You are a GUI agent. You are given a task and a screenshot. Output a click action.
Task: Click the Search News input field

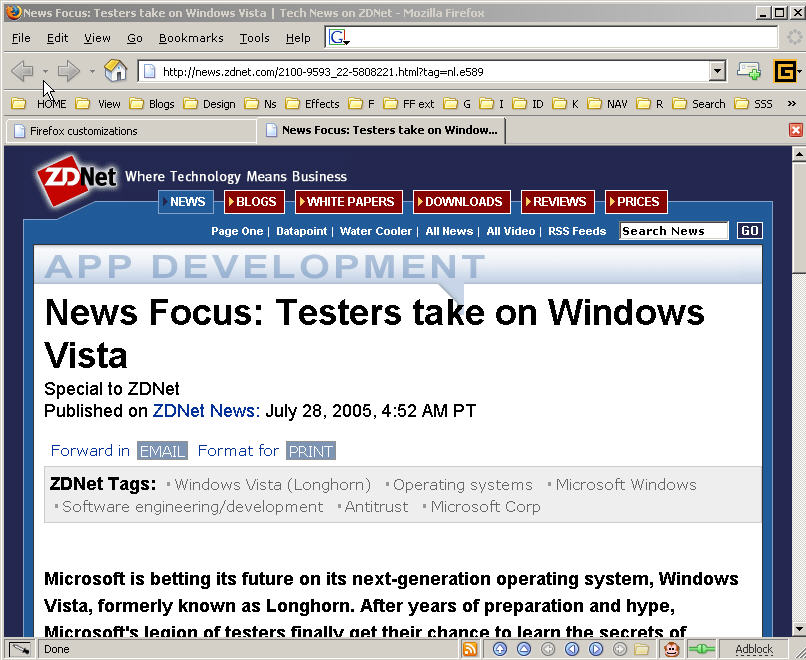point(674,231)
